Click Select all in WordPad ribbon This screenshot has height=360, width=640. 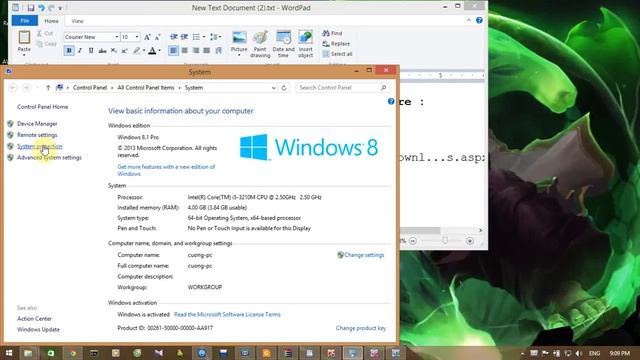coord(338,54)
